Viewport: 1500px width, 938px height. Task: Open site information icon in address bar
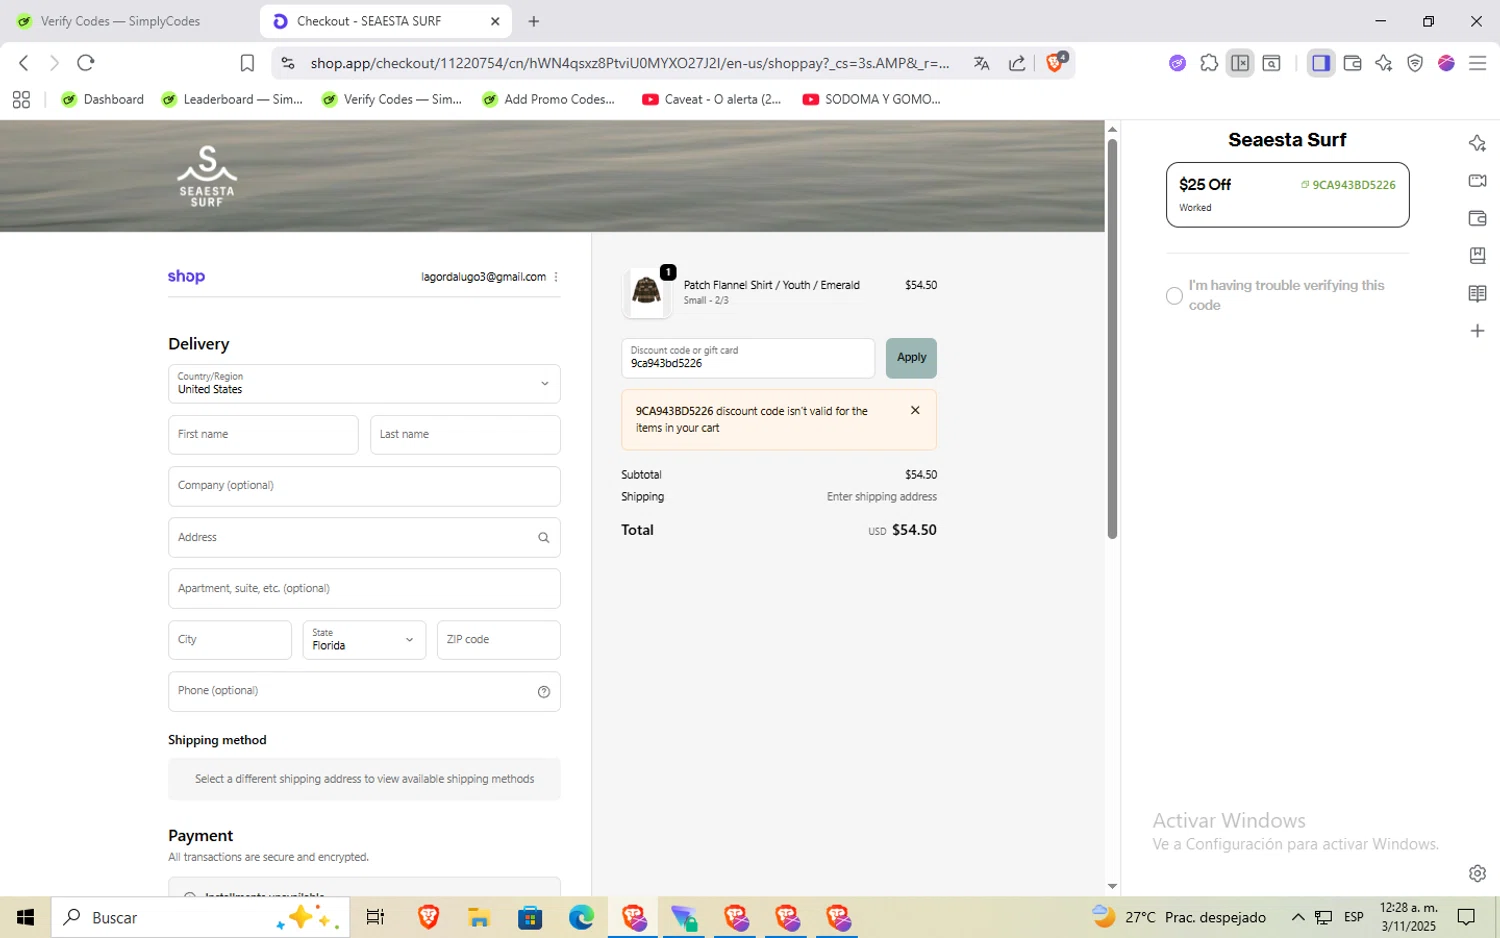(288, 63)
